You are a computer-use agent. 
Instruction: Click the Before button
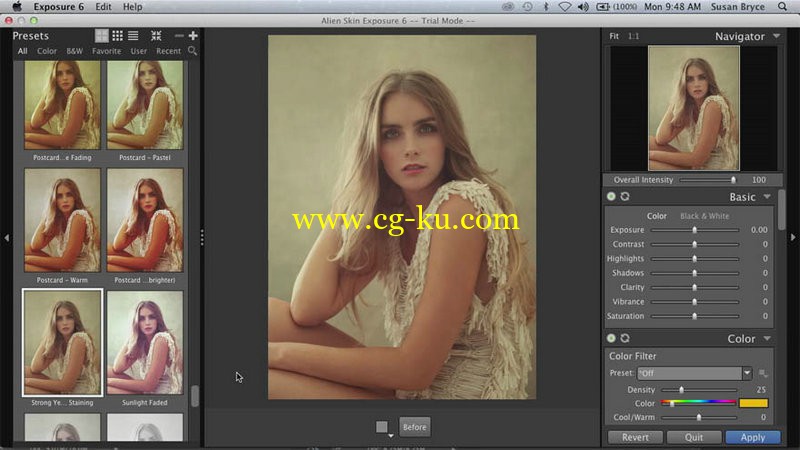(x=414, y=427)
